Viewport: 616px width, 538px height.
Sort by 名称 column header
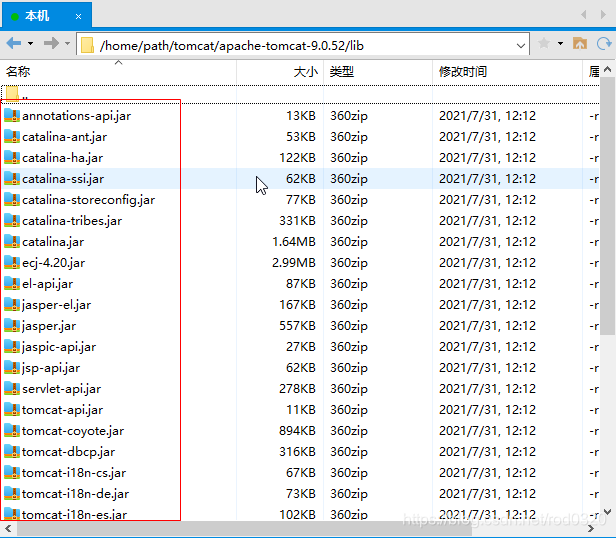pyautogui.click(x=118, y=72)
